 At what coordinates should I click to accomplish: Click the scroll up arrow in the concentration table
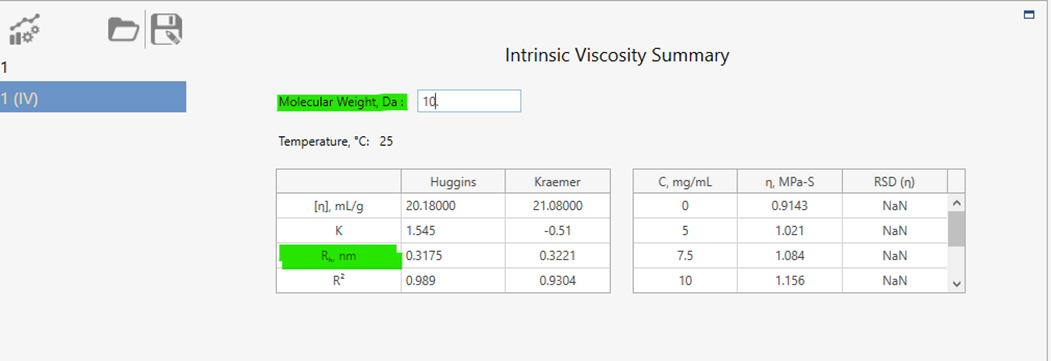tap(956, 203)
